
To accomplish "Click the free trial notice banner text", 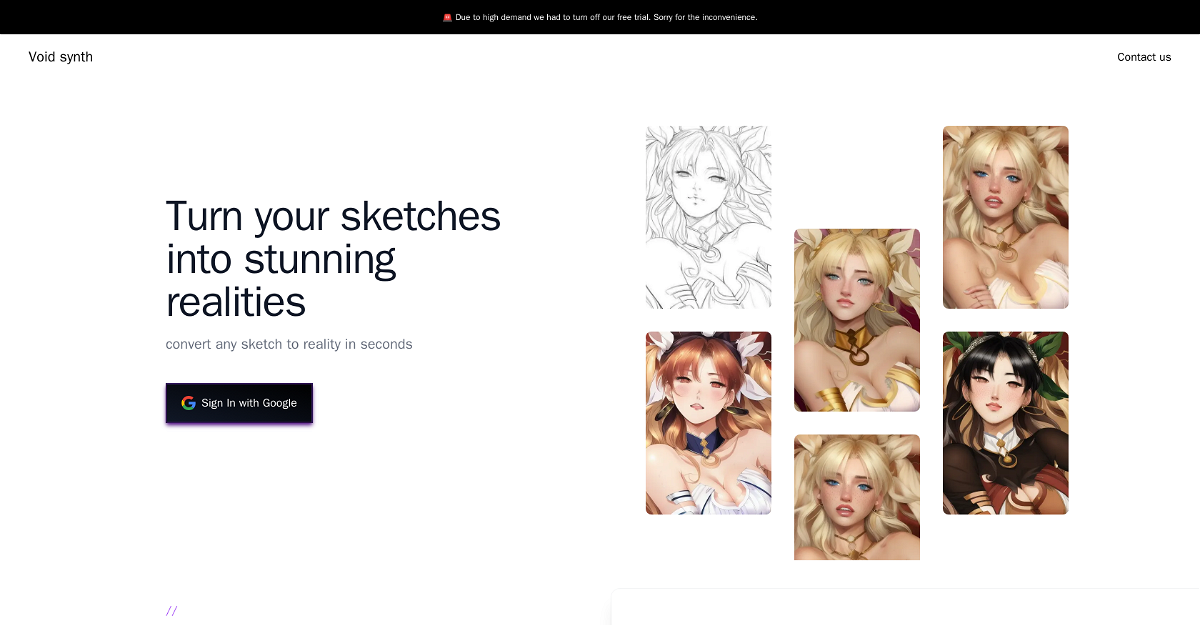I will coord(606,17).
